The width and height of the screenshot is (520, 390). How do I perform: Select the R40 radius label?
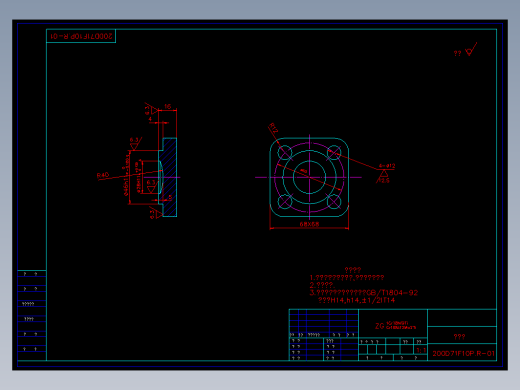tap(103, 175)
